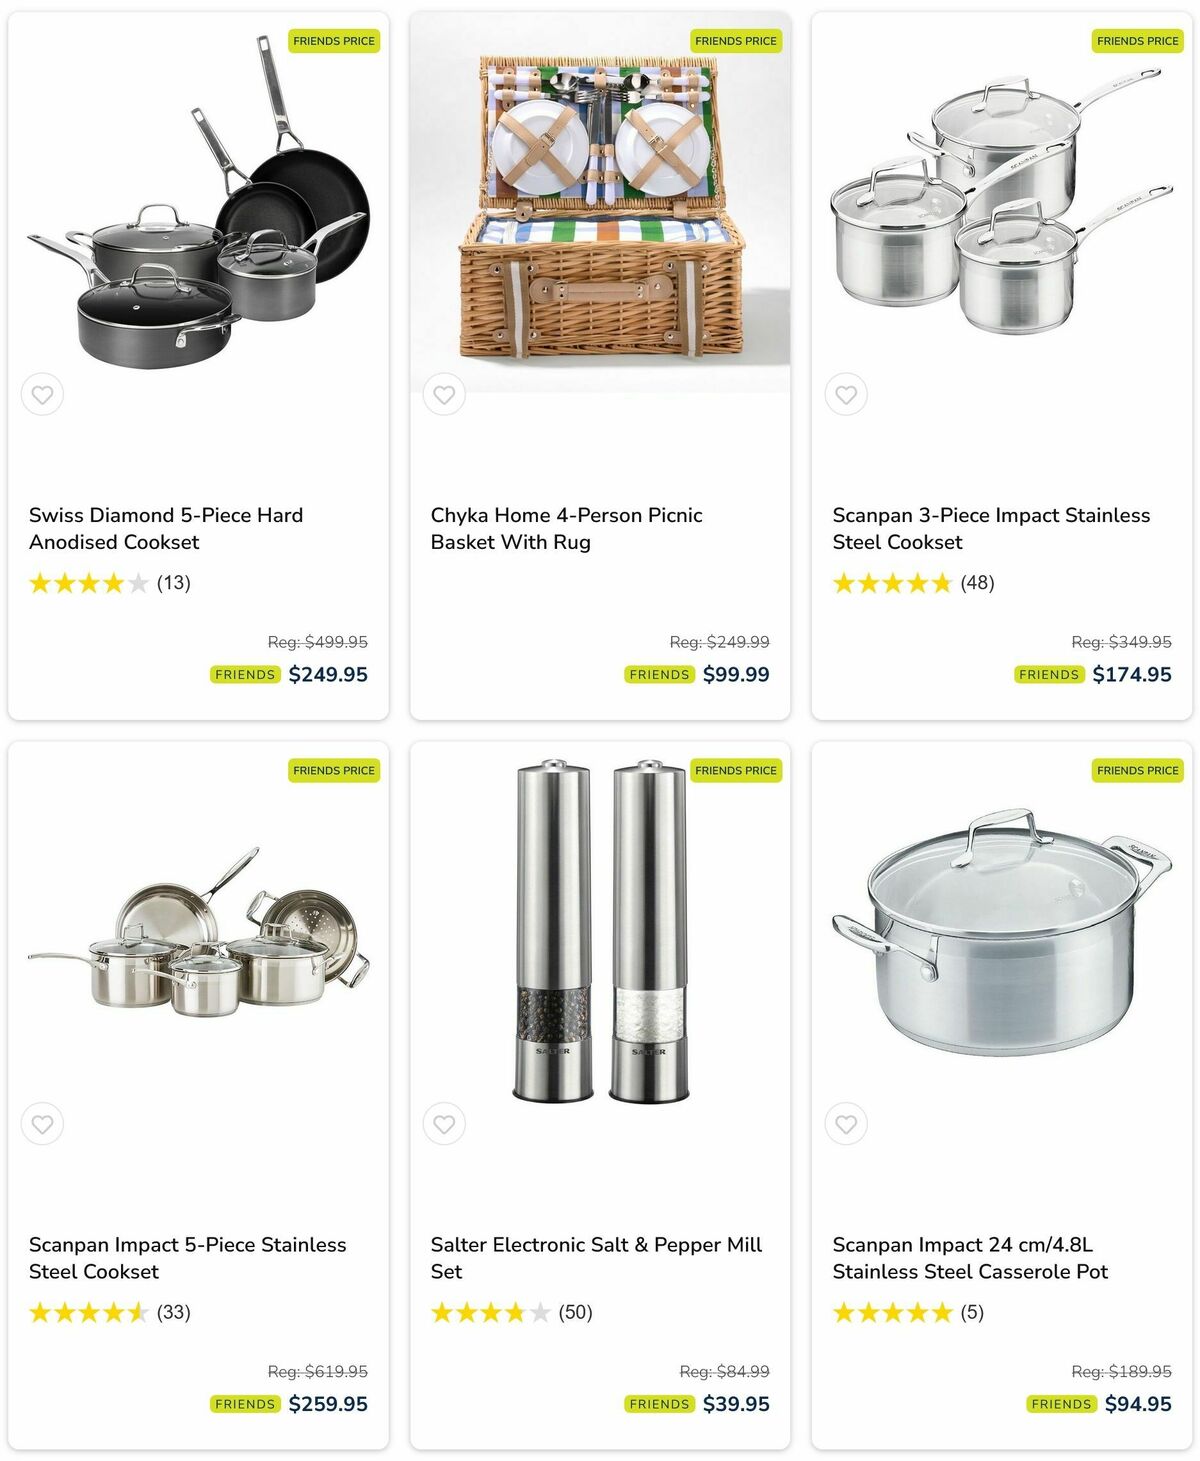Click Swiss Diamond cookset star rating

pos(89,583)
